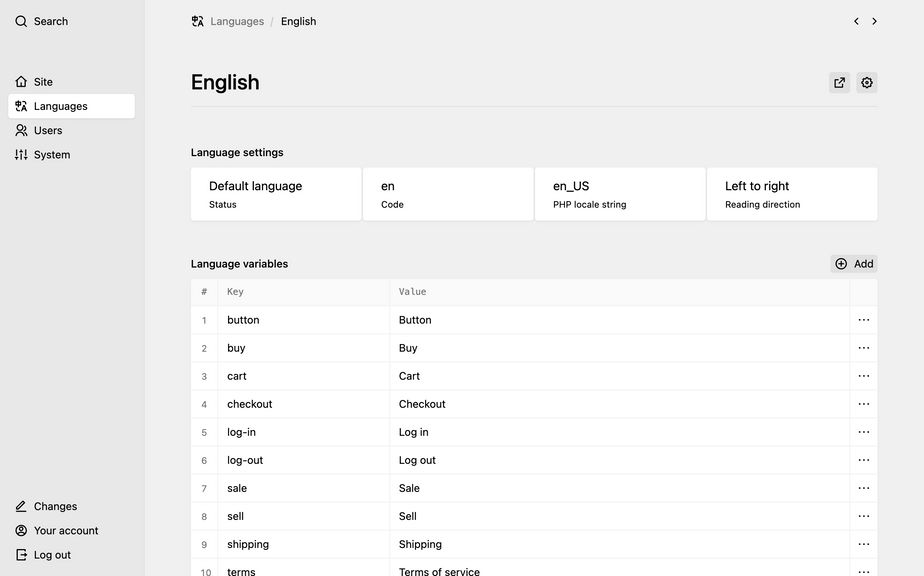Open System via sliders icon
This screenshot has height=576, width=924.
click(x=21, y=155)
